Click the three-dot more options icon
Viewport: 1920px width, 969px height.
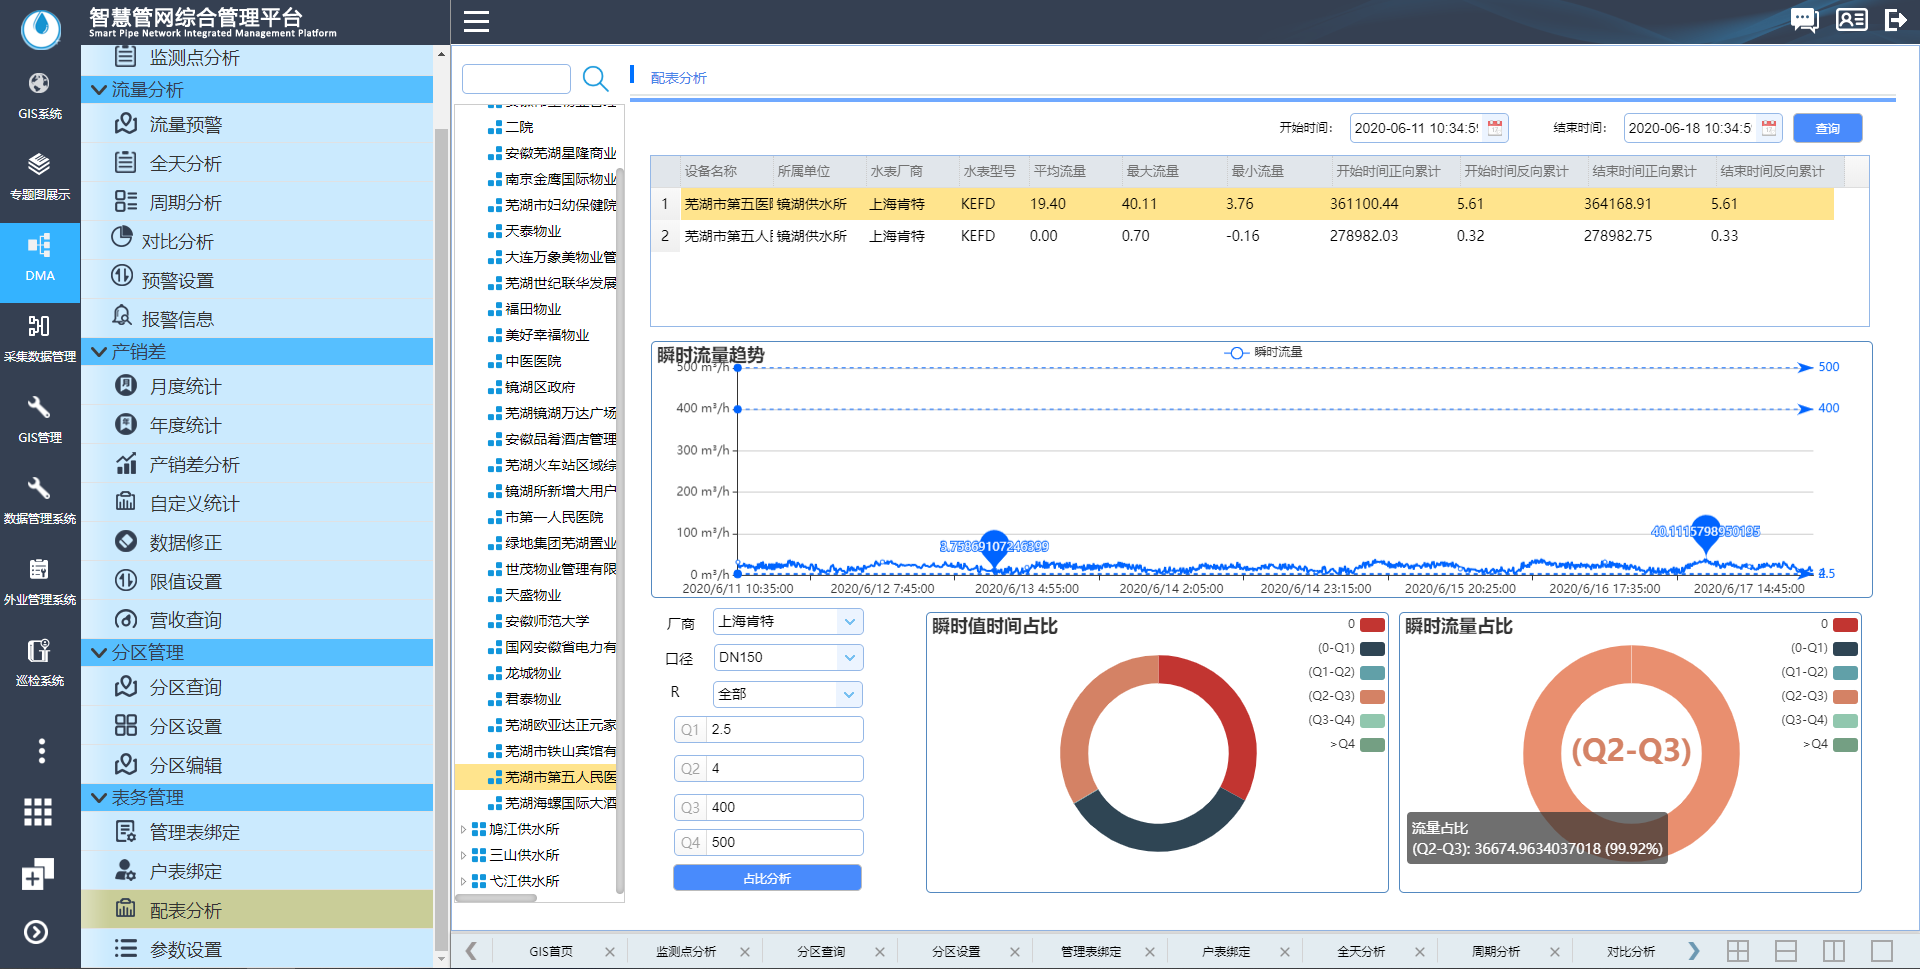[x=41, y=751]
